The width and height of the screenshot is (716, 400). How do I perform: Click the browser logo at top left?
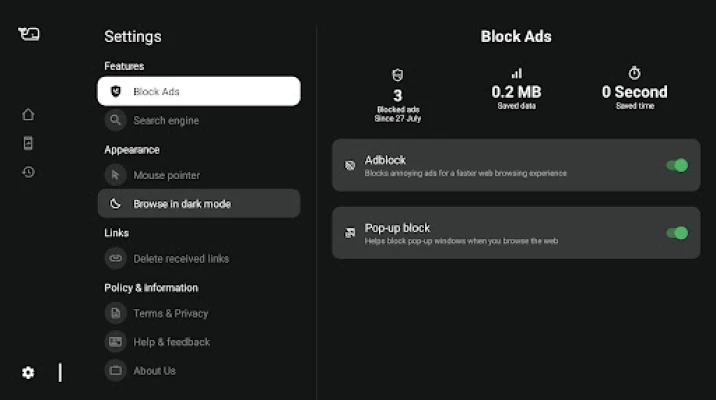[x=28, y=34]
